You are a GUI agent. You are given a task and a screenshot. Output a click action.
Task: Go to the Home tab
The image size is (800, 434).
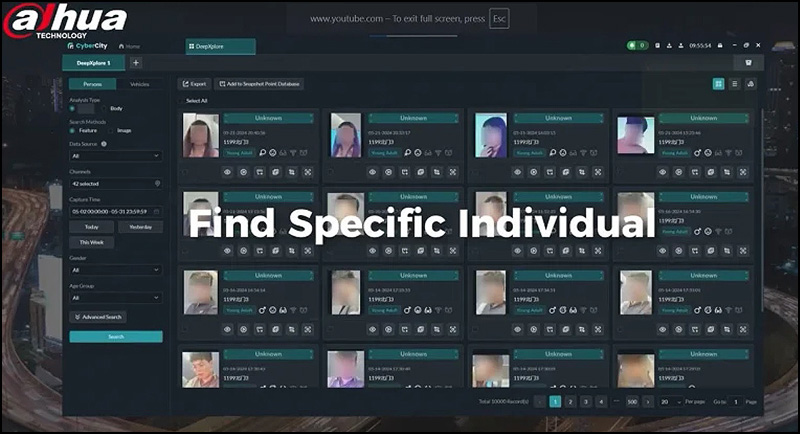pyautogui.click(x=129, y=46)
